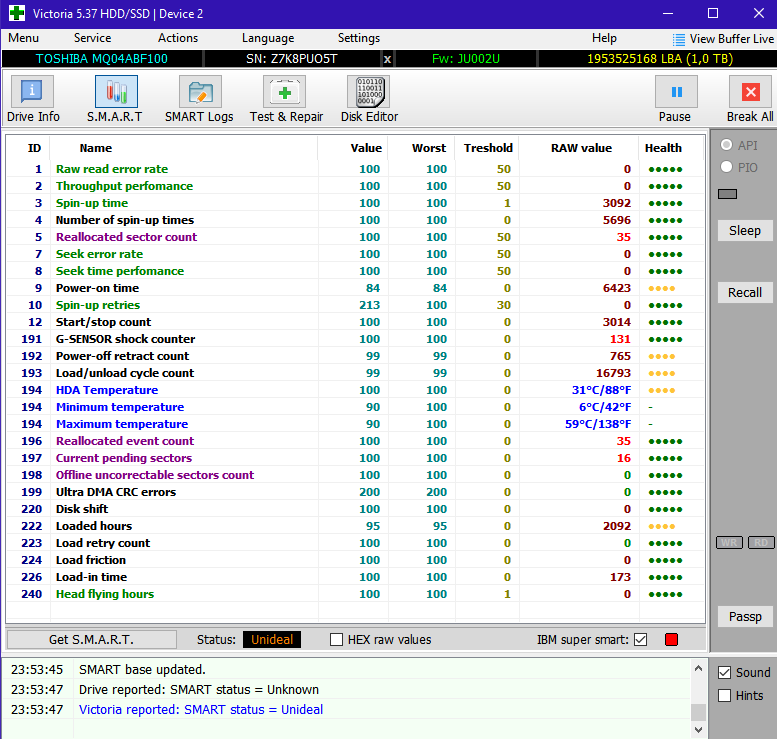Select the API radio button
Screen dimensions: 777x739
pos(726,145)
